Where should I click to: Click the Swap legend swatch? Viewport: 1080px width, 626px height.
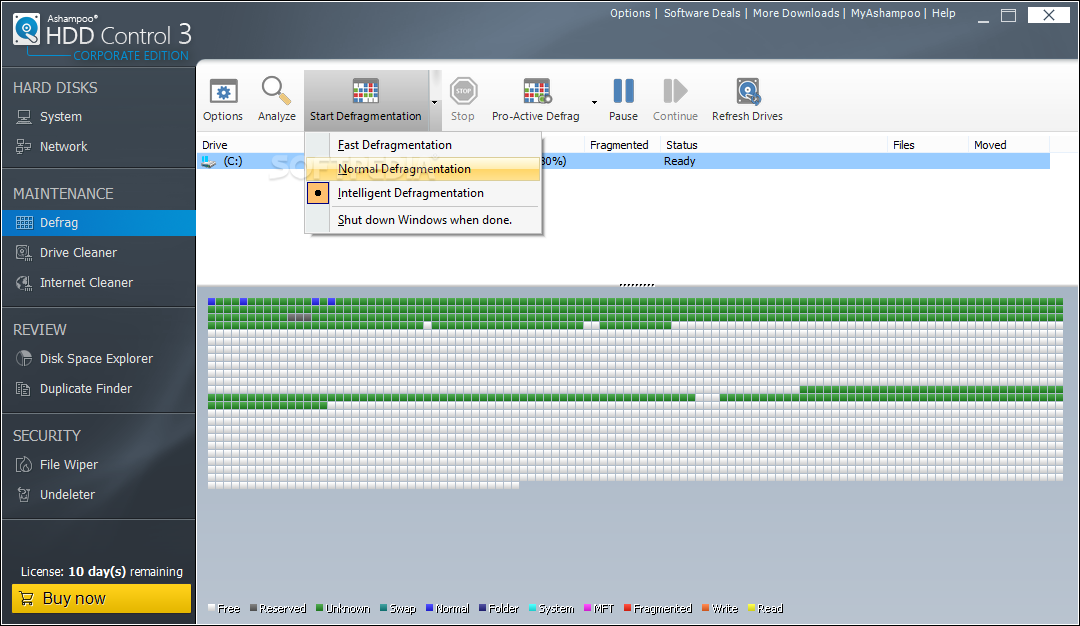384,608
